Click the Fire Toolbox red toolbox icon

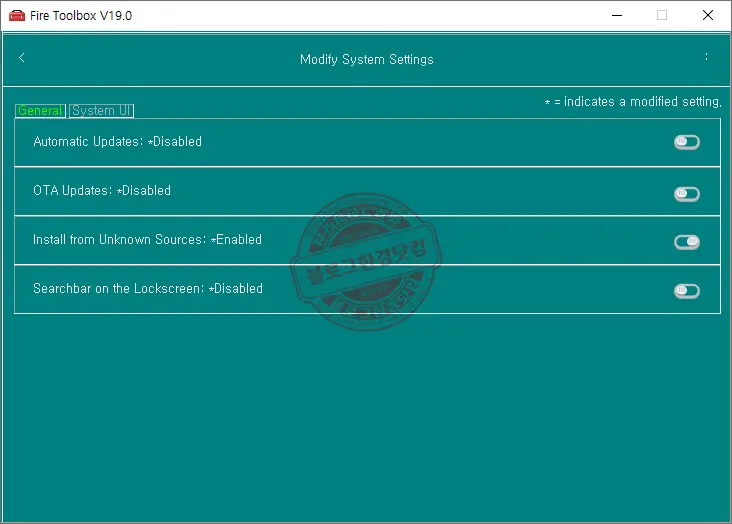coord(17,15)
